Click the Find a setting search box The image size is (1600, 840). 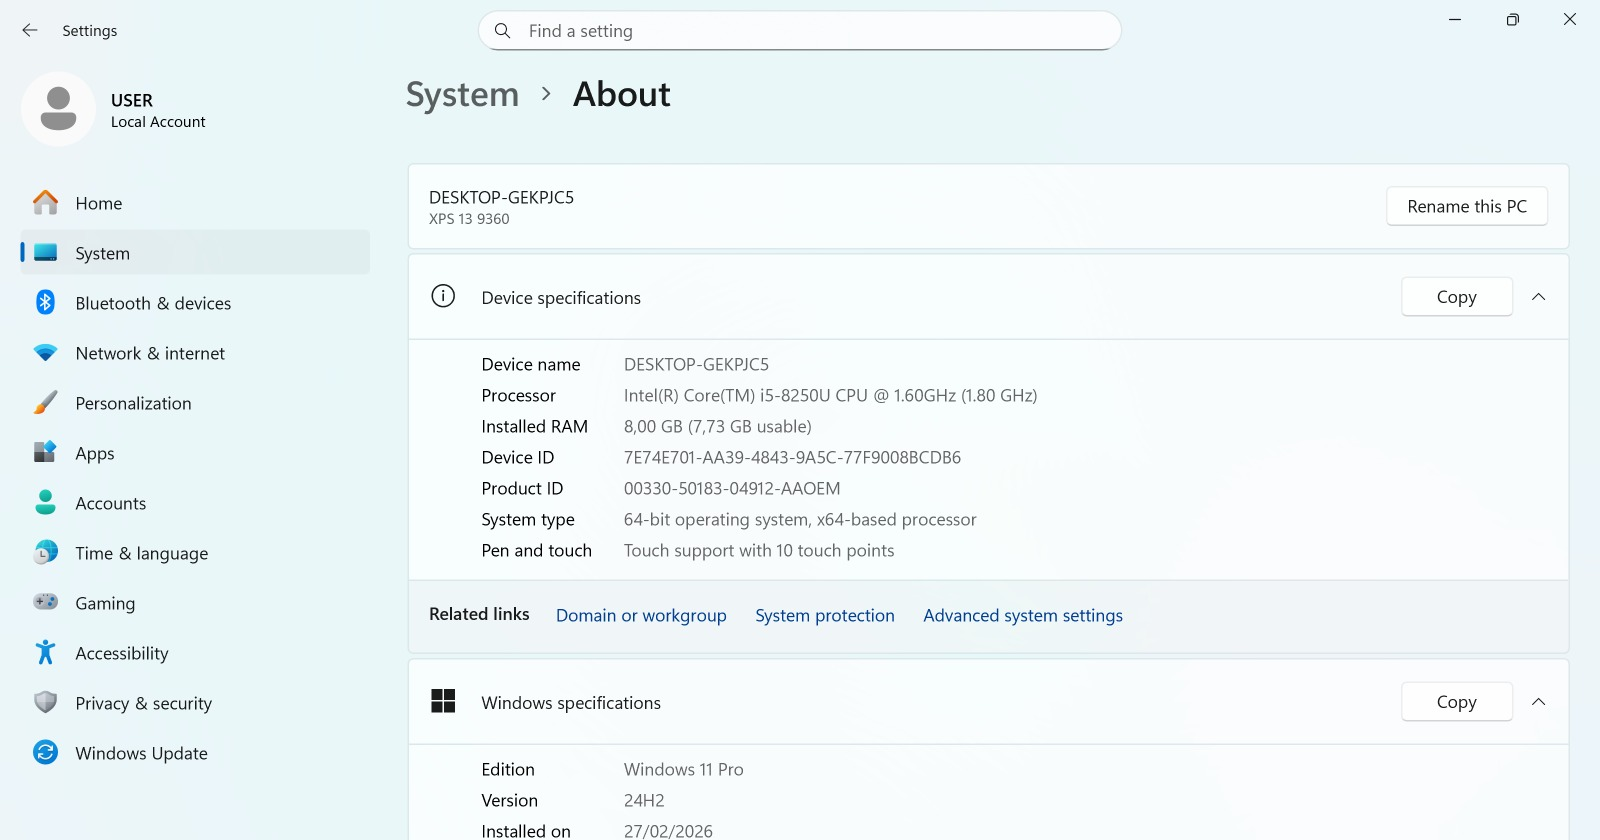click(800, 31)
